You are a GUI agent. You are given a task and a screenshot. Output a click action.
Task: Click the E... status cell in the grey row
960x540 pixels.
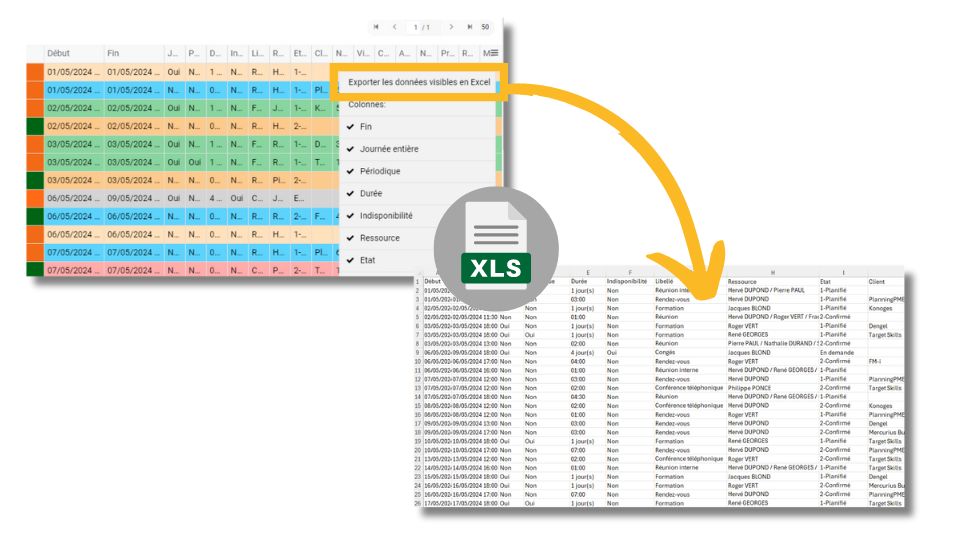(x=299, y=198)
